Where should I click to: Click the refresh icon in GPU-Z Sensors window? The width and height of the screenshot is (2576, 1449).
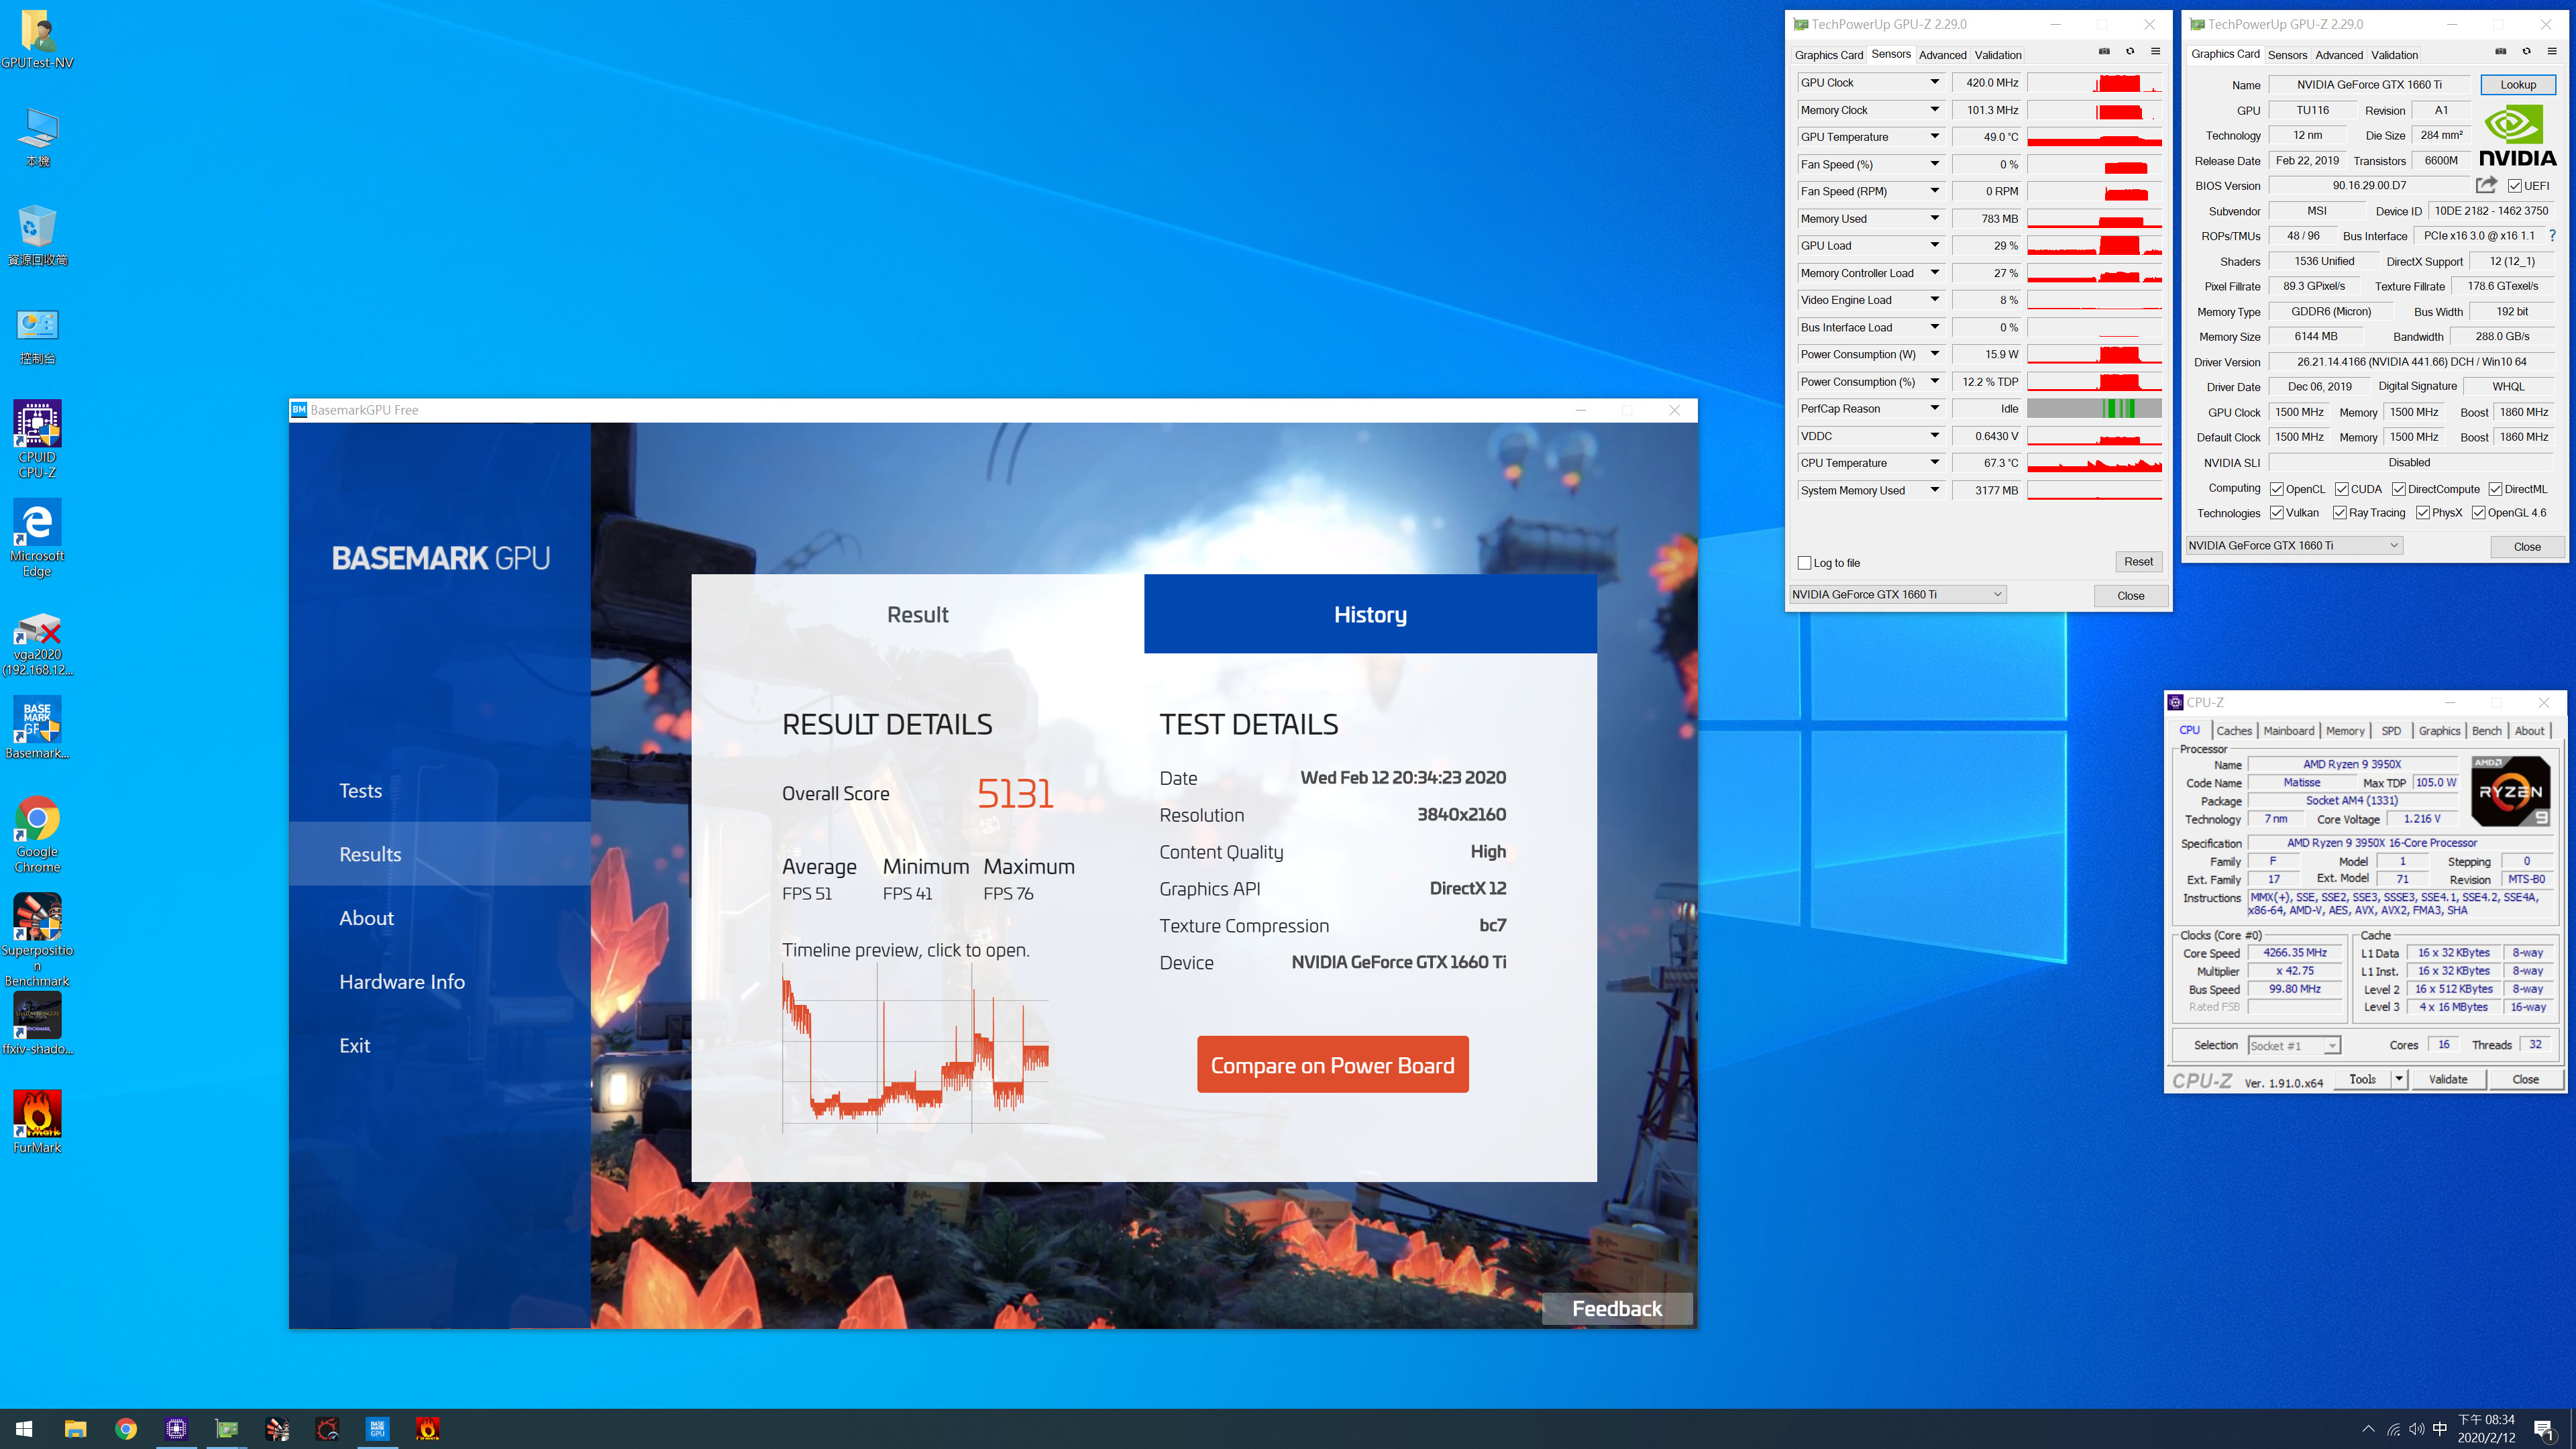click(x=2130, y=51)
